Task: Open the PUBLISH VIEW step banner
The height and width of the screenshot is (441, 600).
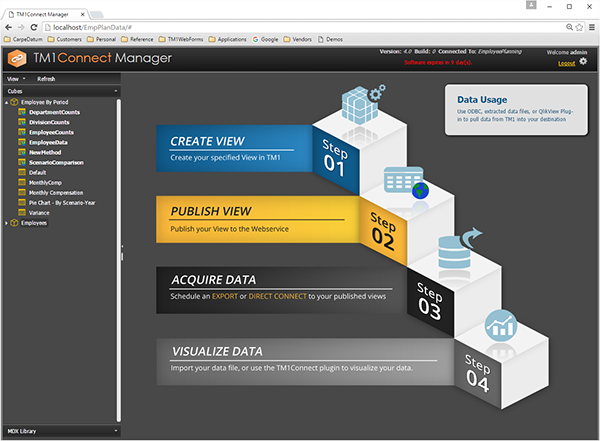Action: pos(258,219)
